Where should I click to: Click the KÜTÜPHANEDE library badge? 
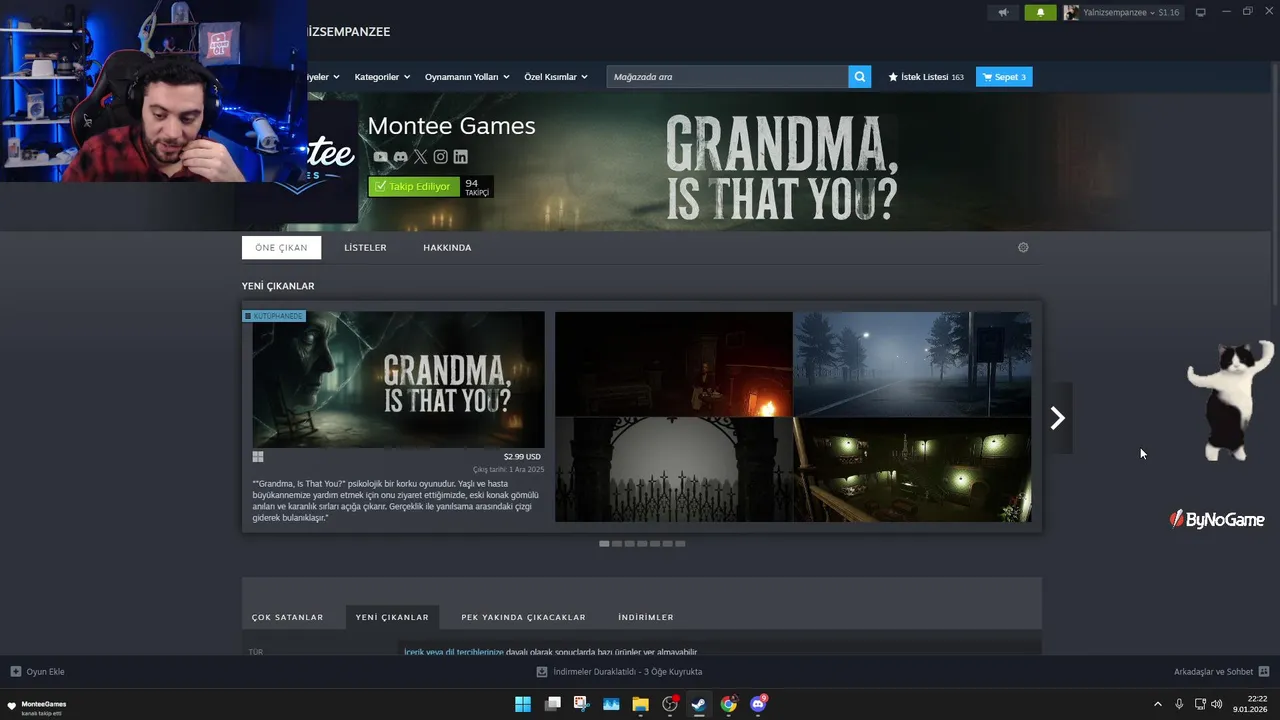point(274,316)
